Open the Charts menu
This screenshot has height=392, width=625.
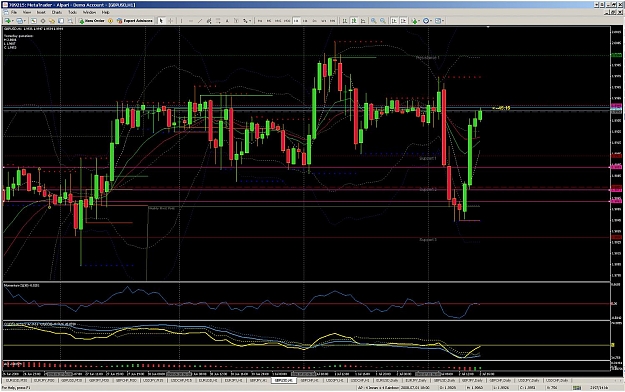coord(57,12)
